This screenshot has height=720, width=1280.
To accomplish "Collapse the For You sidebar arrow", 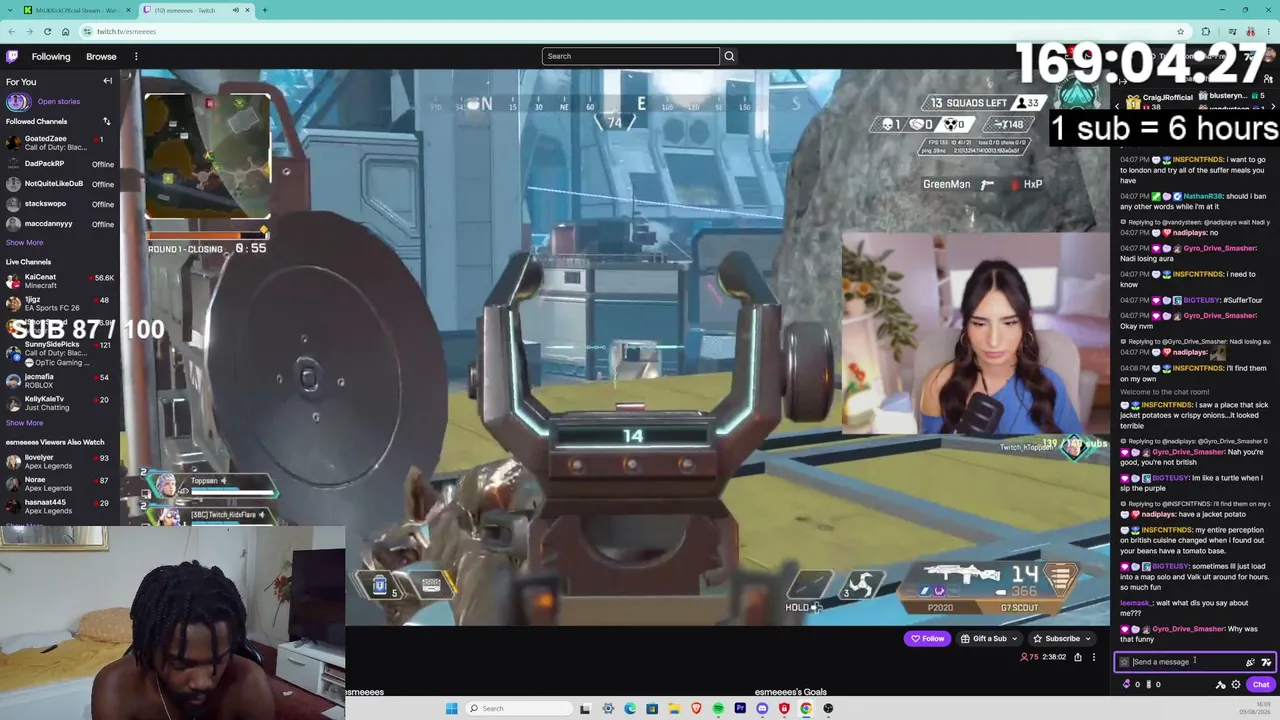I will (107, 81).
